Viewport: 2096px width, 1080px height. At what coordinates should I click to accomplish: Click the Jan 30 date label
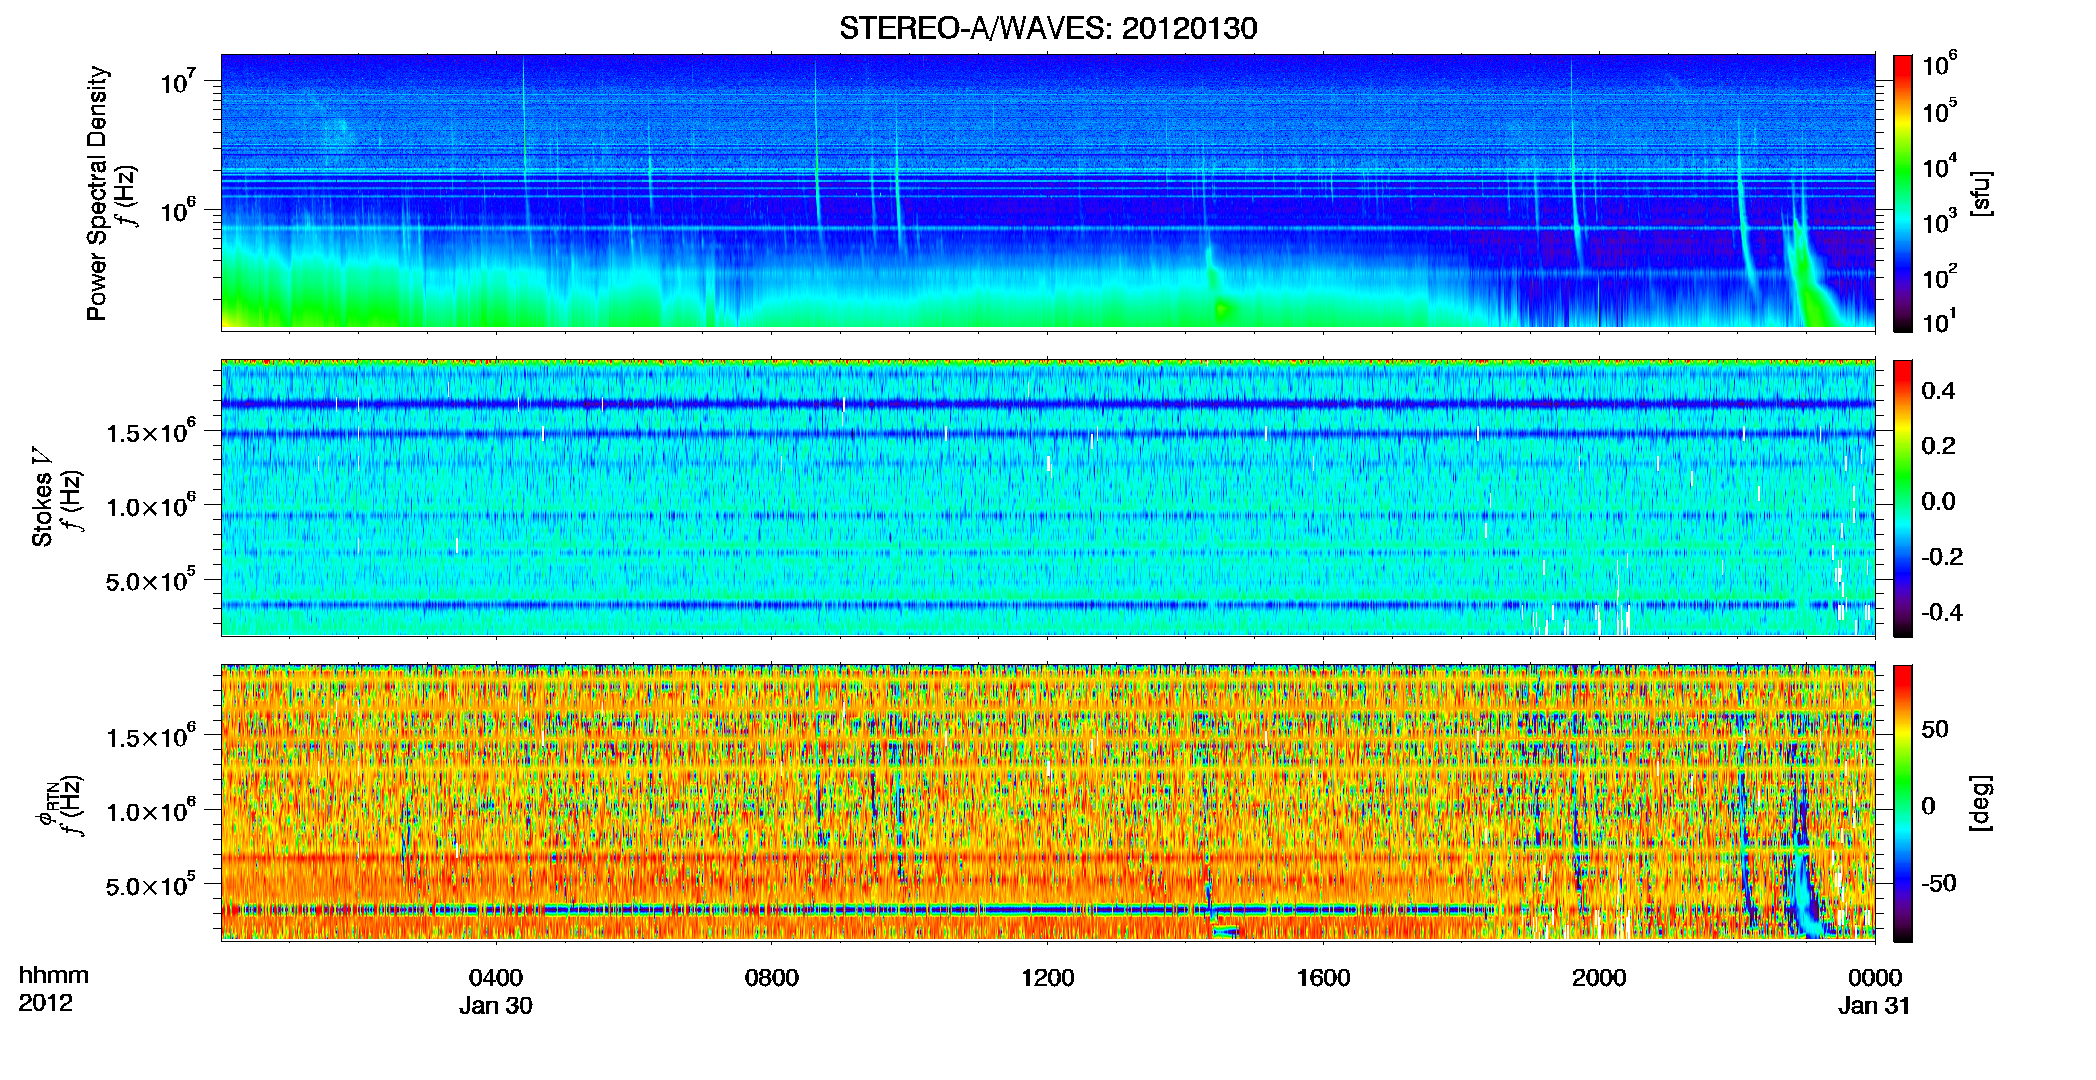(496, 1006)
